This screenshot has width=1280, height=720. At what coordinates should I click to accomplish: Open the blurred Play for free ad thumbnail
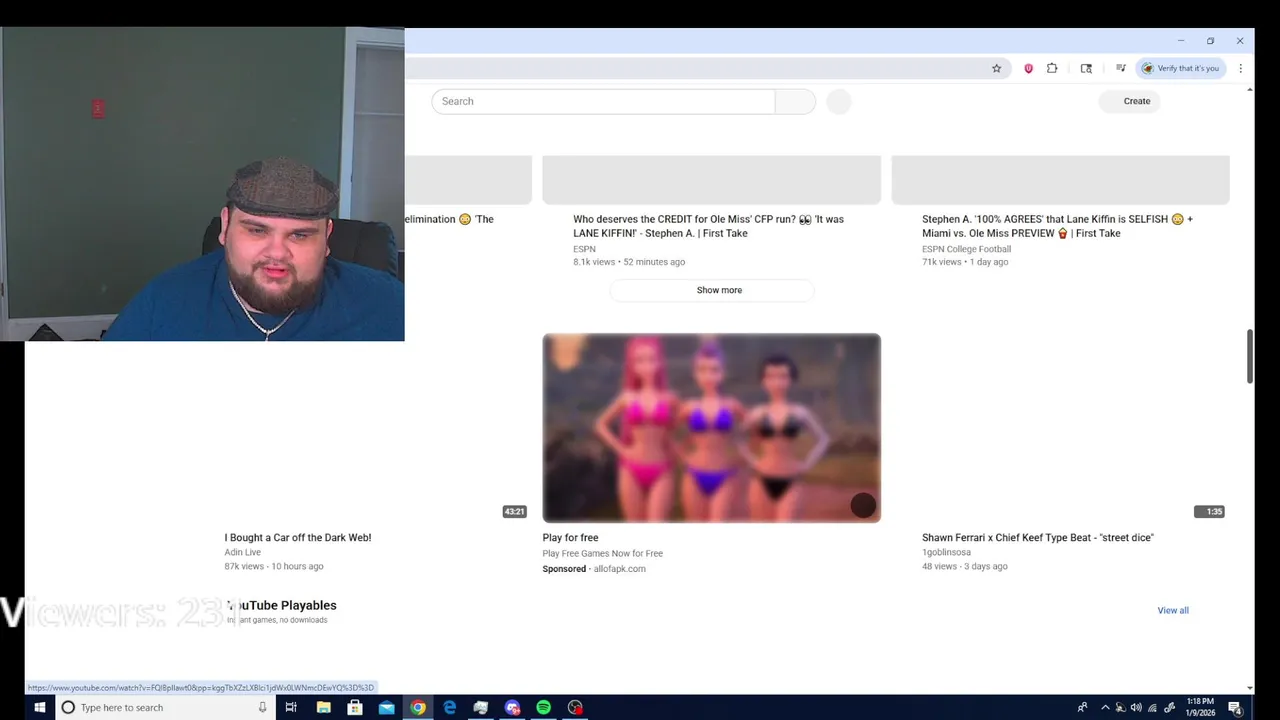coord(711,428)
